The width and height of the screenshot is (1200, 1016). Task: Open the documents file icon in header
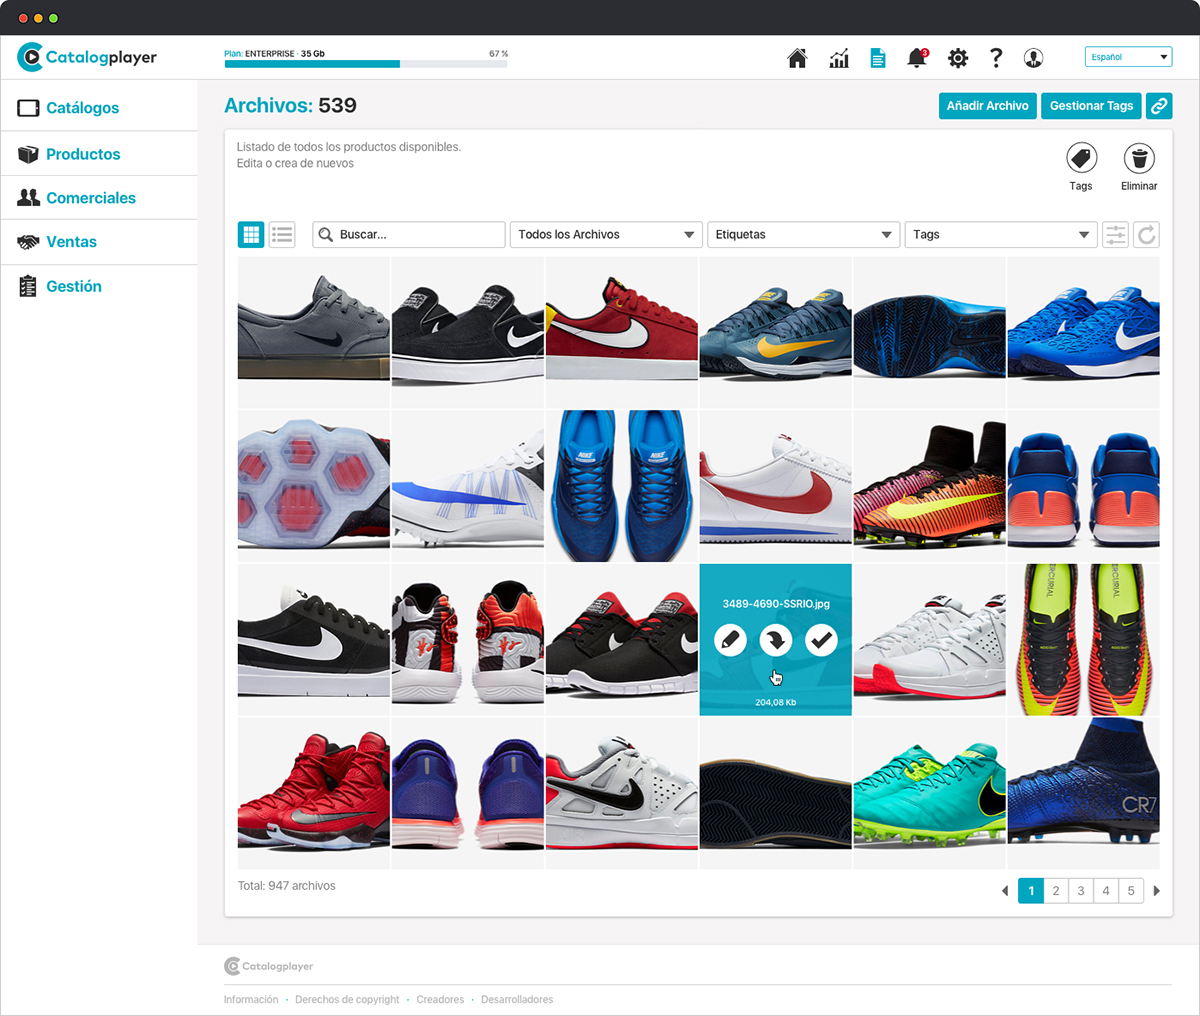[878, 58]
